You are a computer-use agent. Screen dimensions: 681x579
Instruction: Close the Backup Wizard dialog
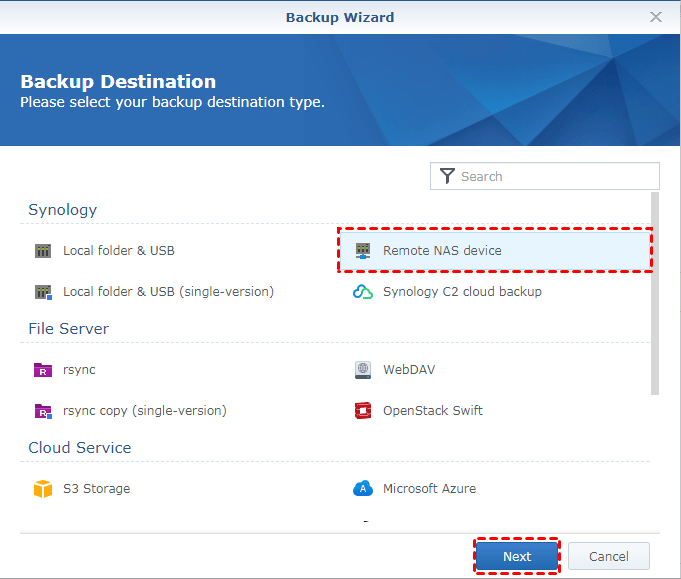(x=656, y=17)
